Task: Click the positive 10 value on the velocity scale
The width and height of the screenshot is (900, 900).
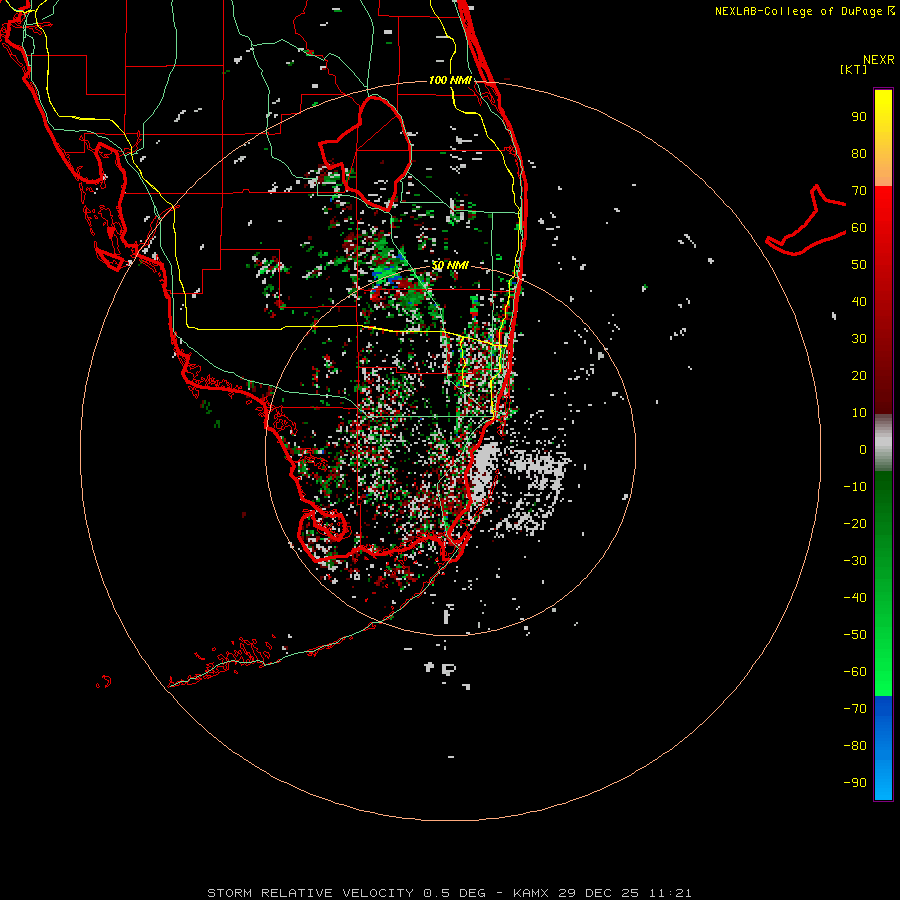Action: 859,413
